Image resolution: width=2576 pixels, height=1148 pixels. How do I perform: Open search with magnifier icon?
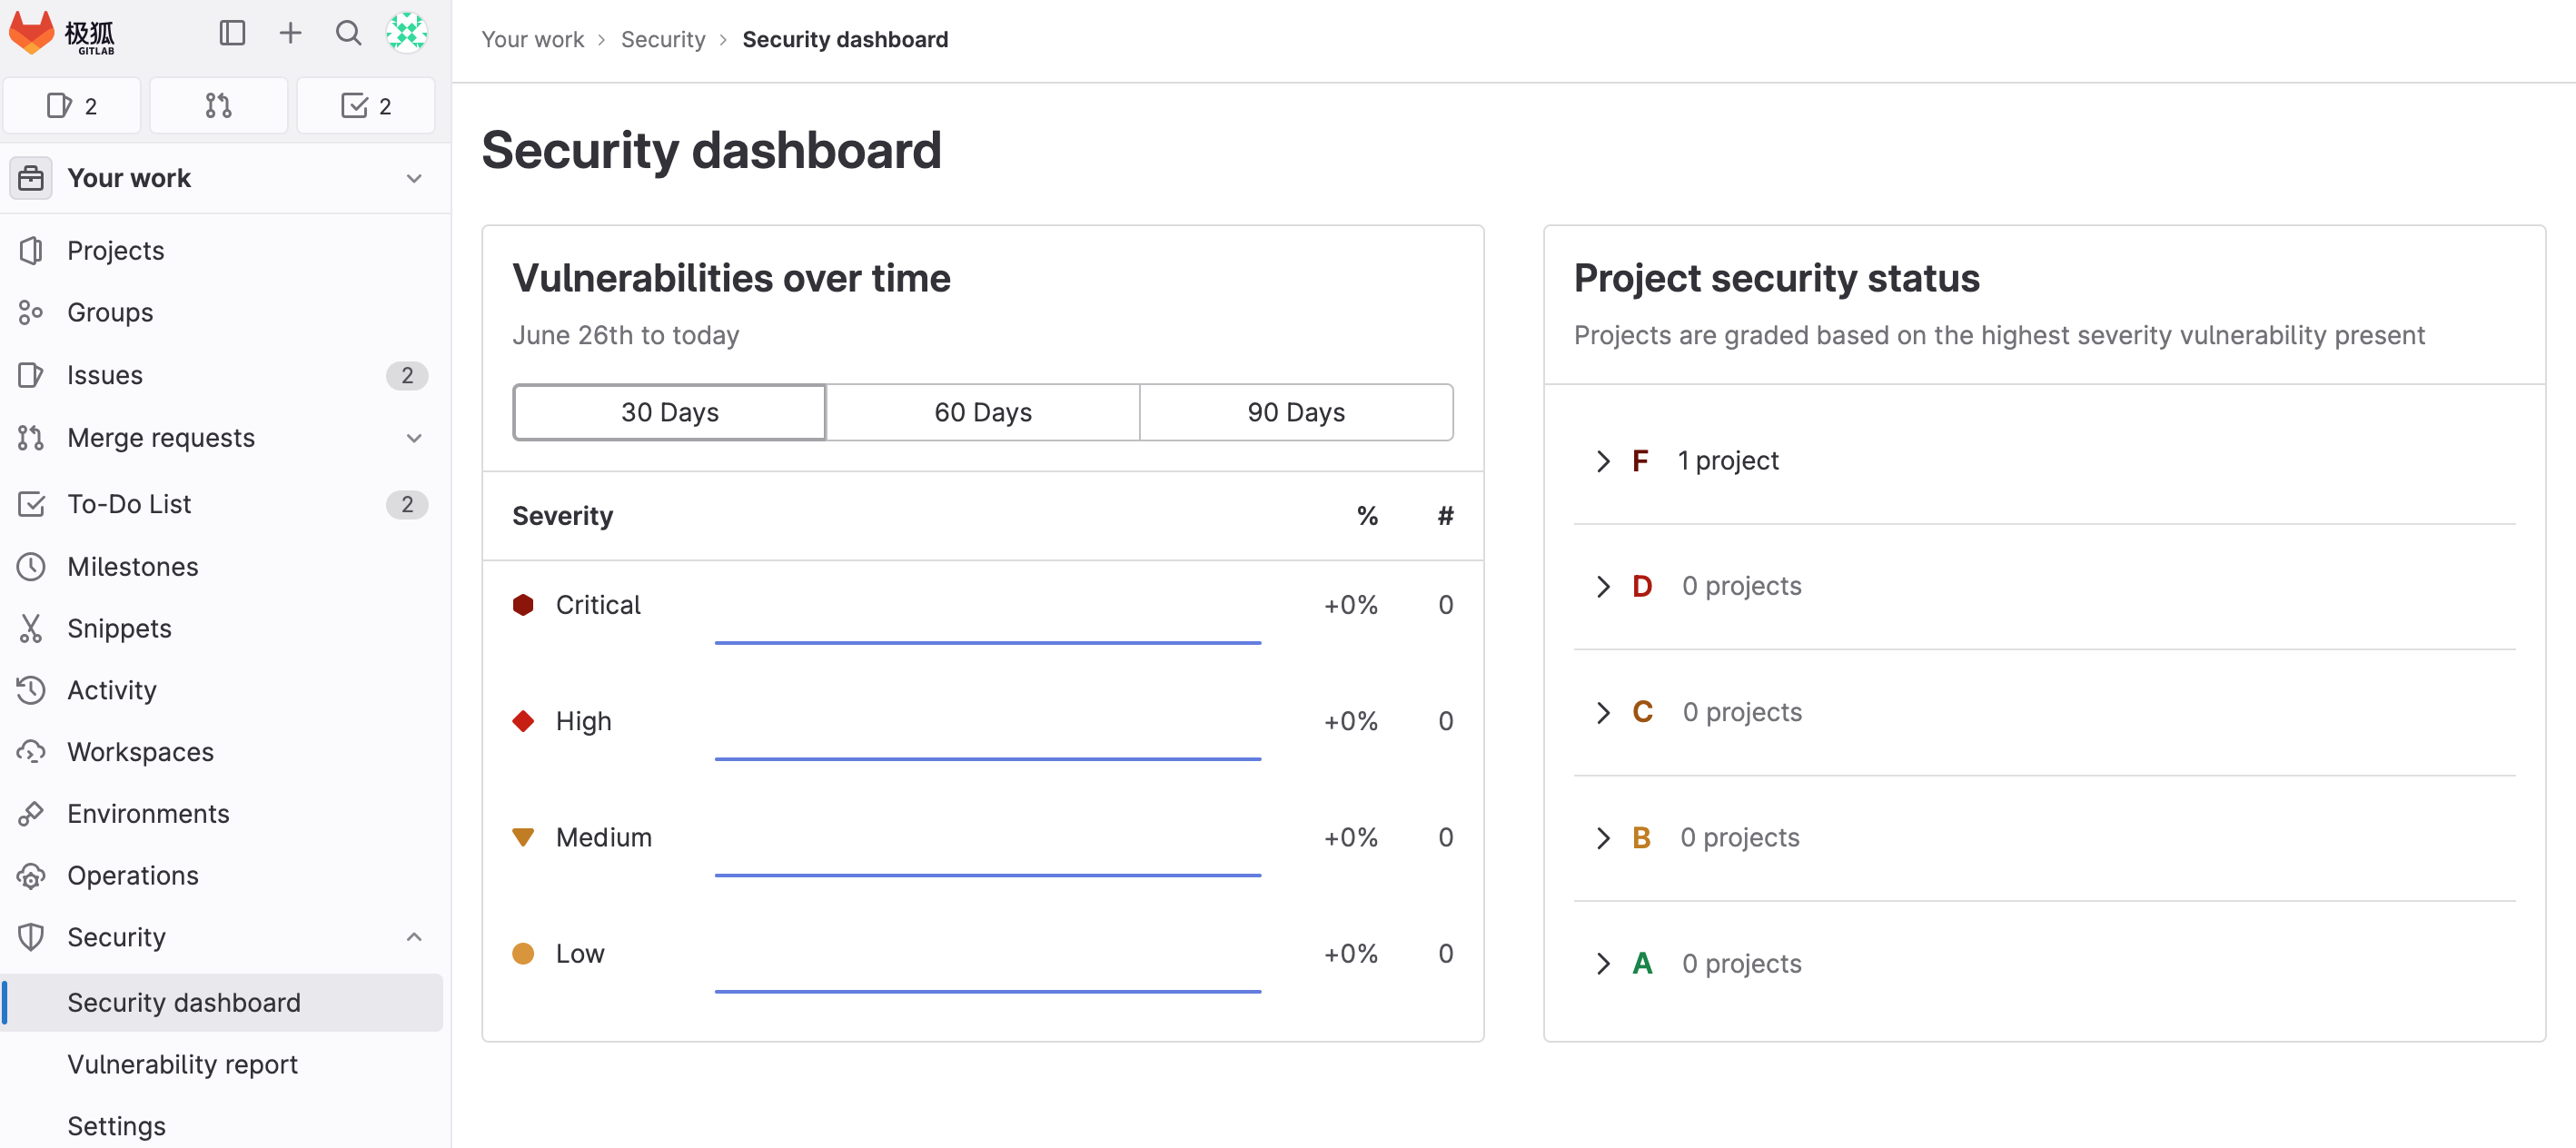[x=348, y=33]
